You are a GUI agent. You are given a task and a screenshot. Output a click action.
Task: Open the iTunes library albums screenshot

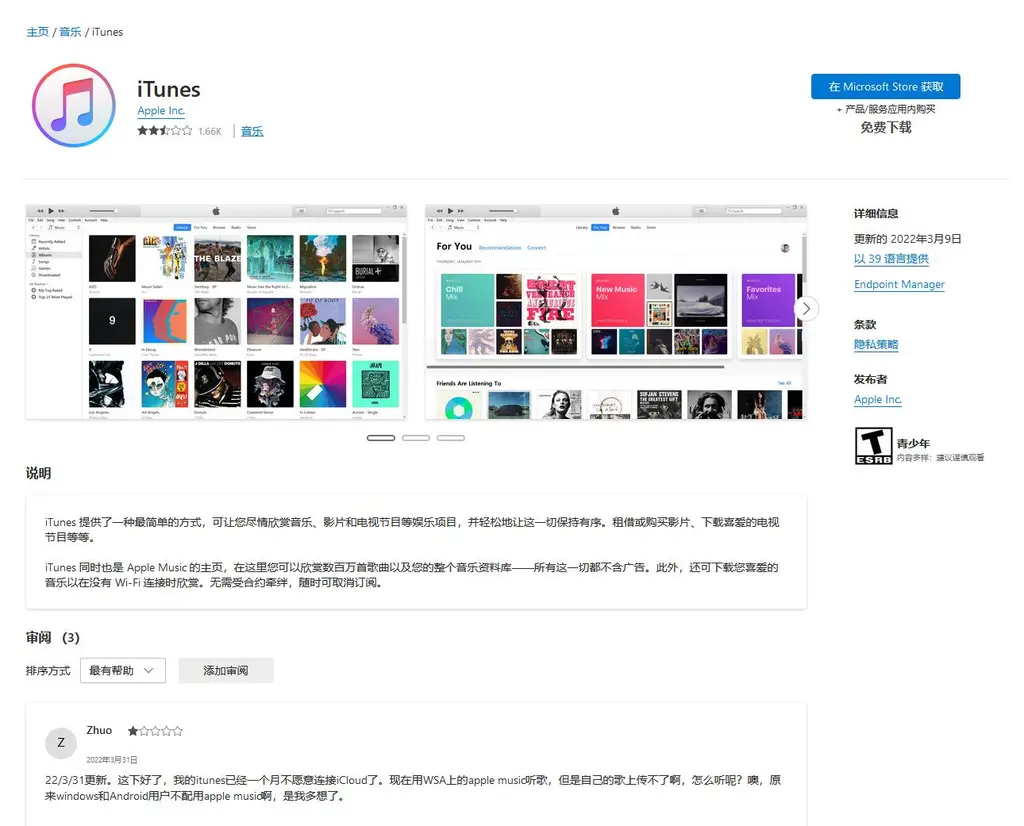coord(216,311)
